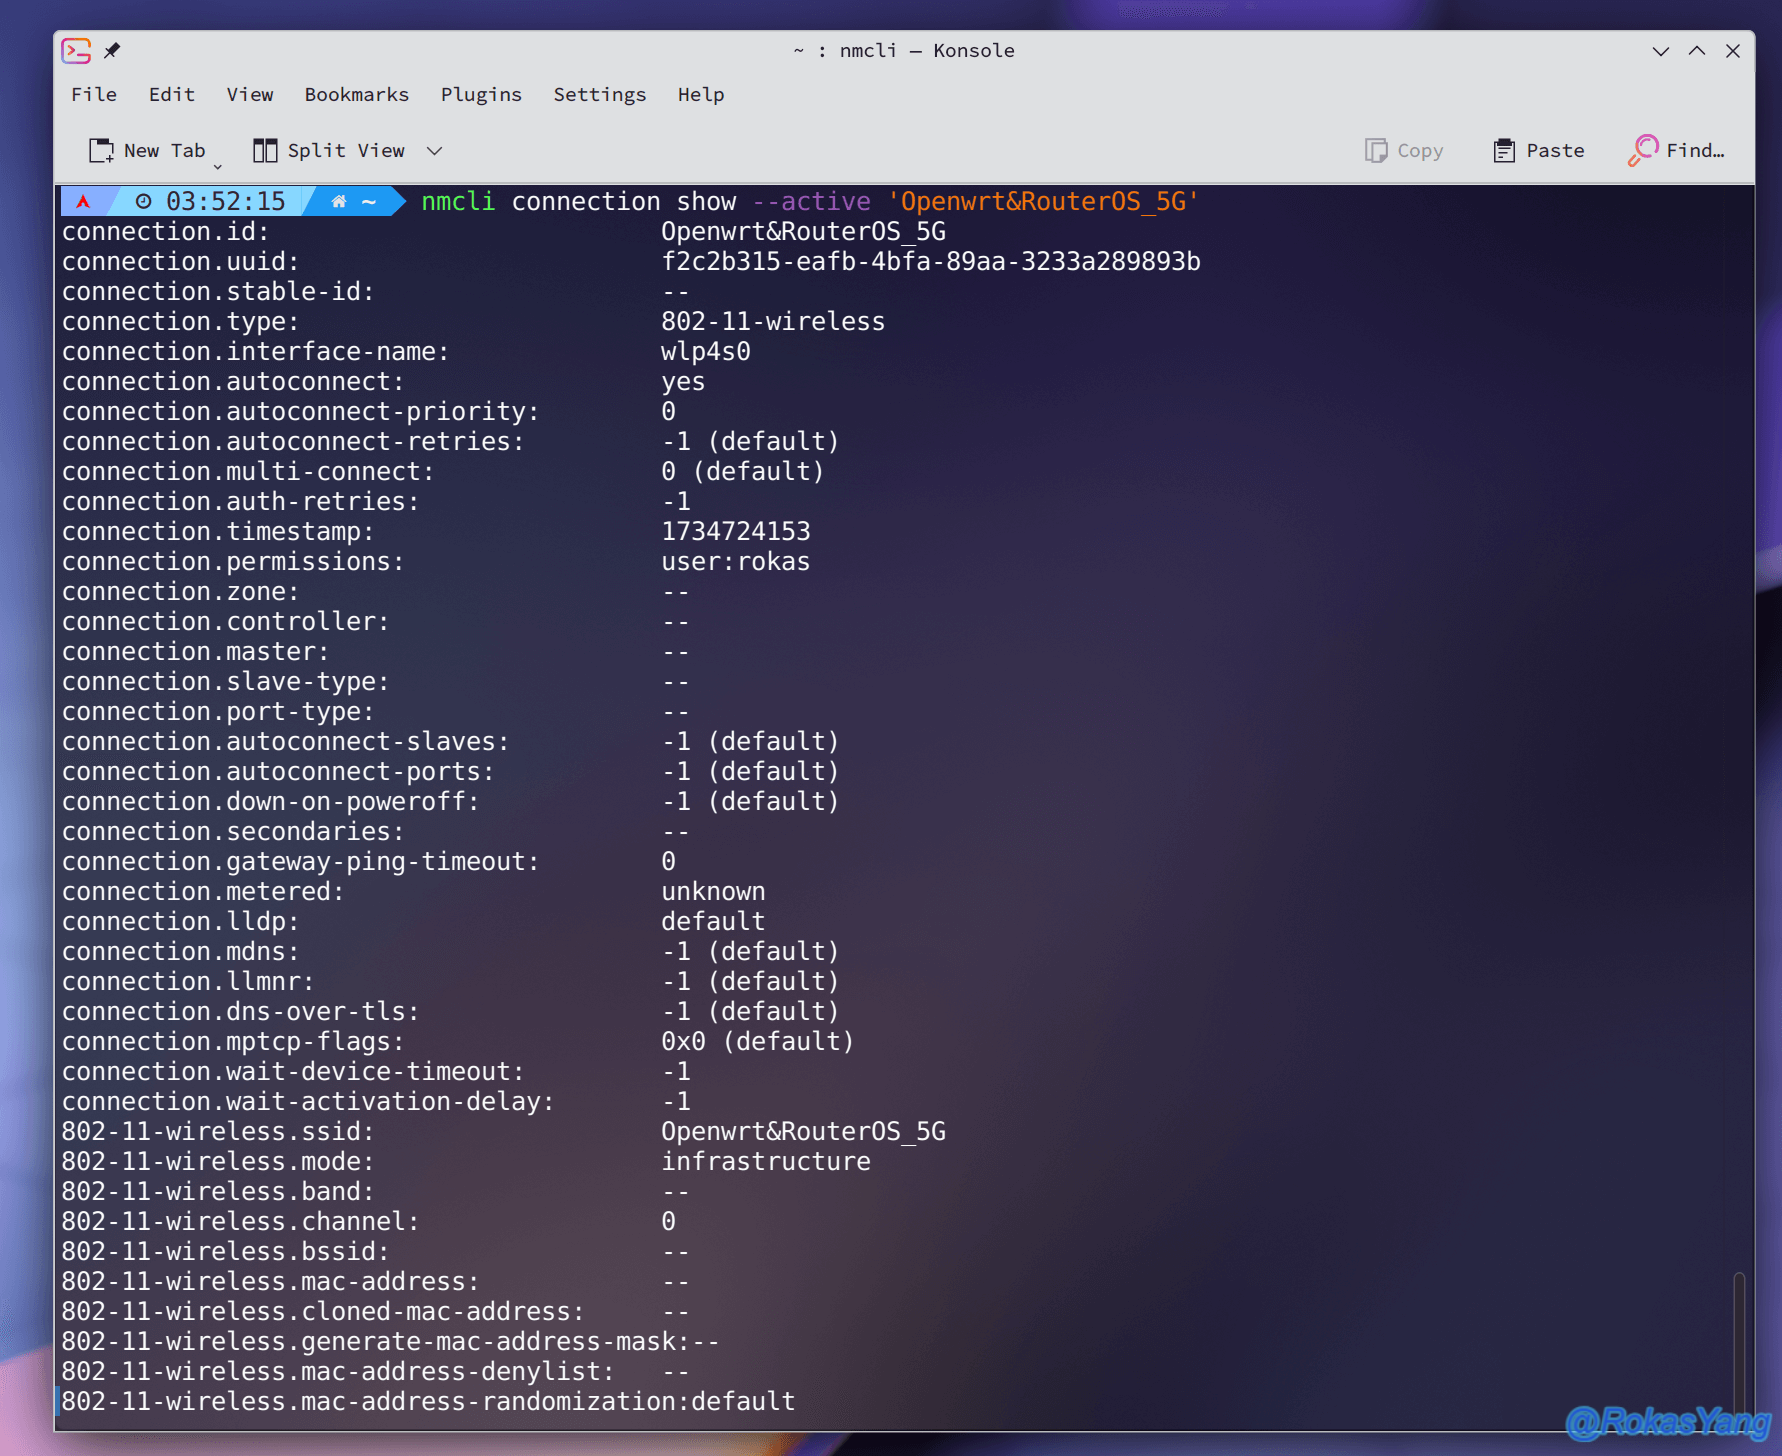The height and width of the screenshot is (1456, 1782).
Task: Click the Find magnifier icon
Action: click(1642, 151)
